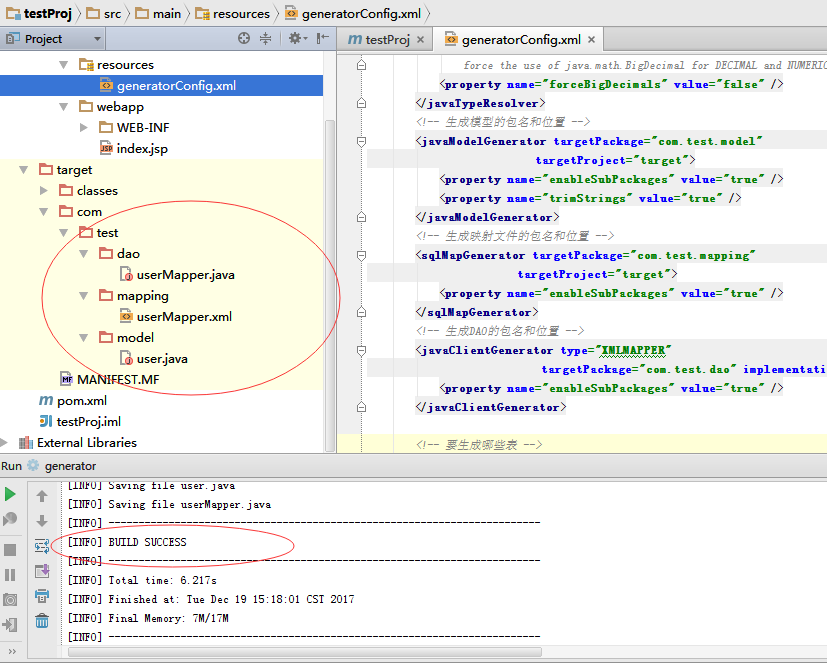Open project panel settings gear

click(298, 38)
